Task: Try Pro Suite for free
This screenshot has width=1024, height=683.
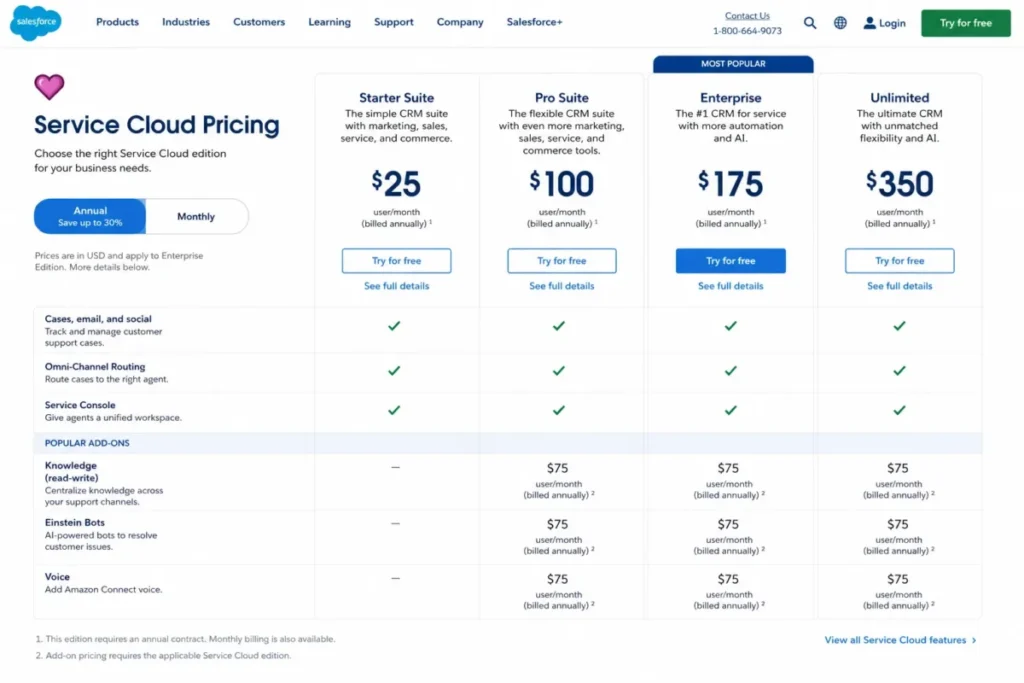Action: [562, 261]
